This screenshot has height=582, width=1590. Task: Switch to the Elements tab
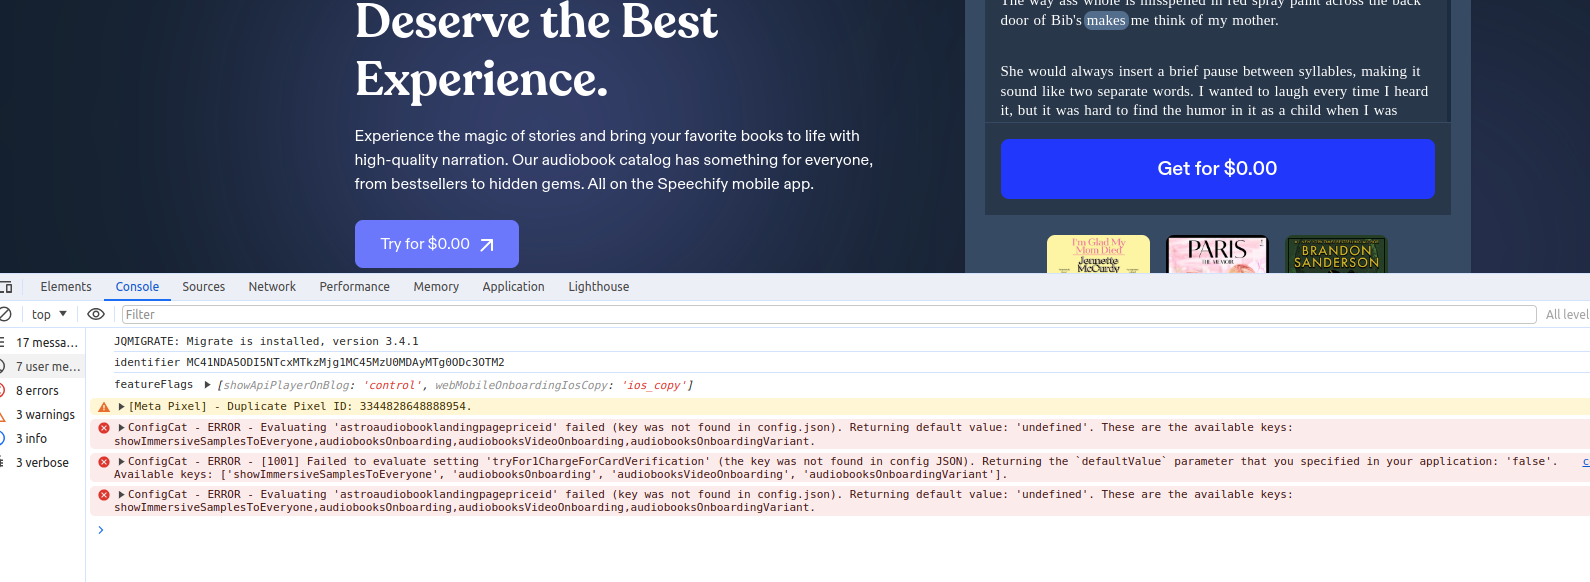[66, 287]
